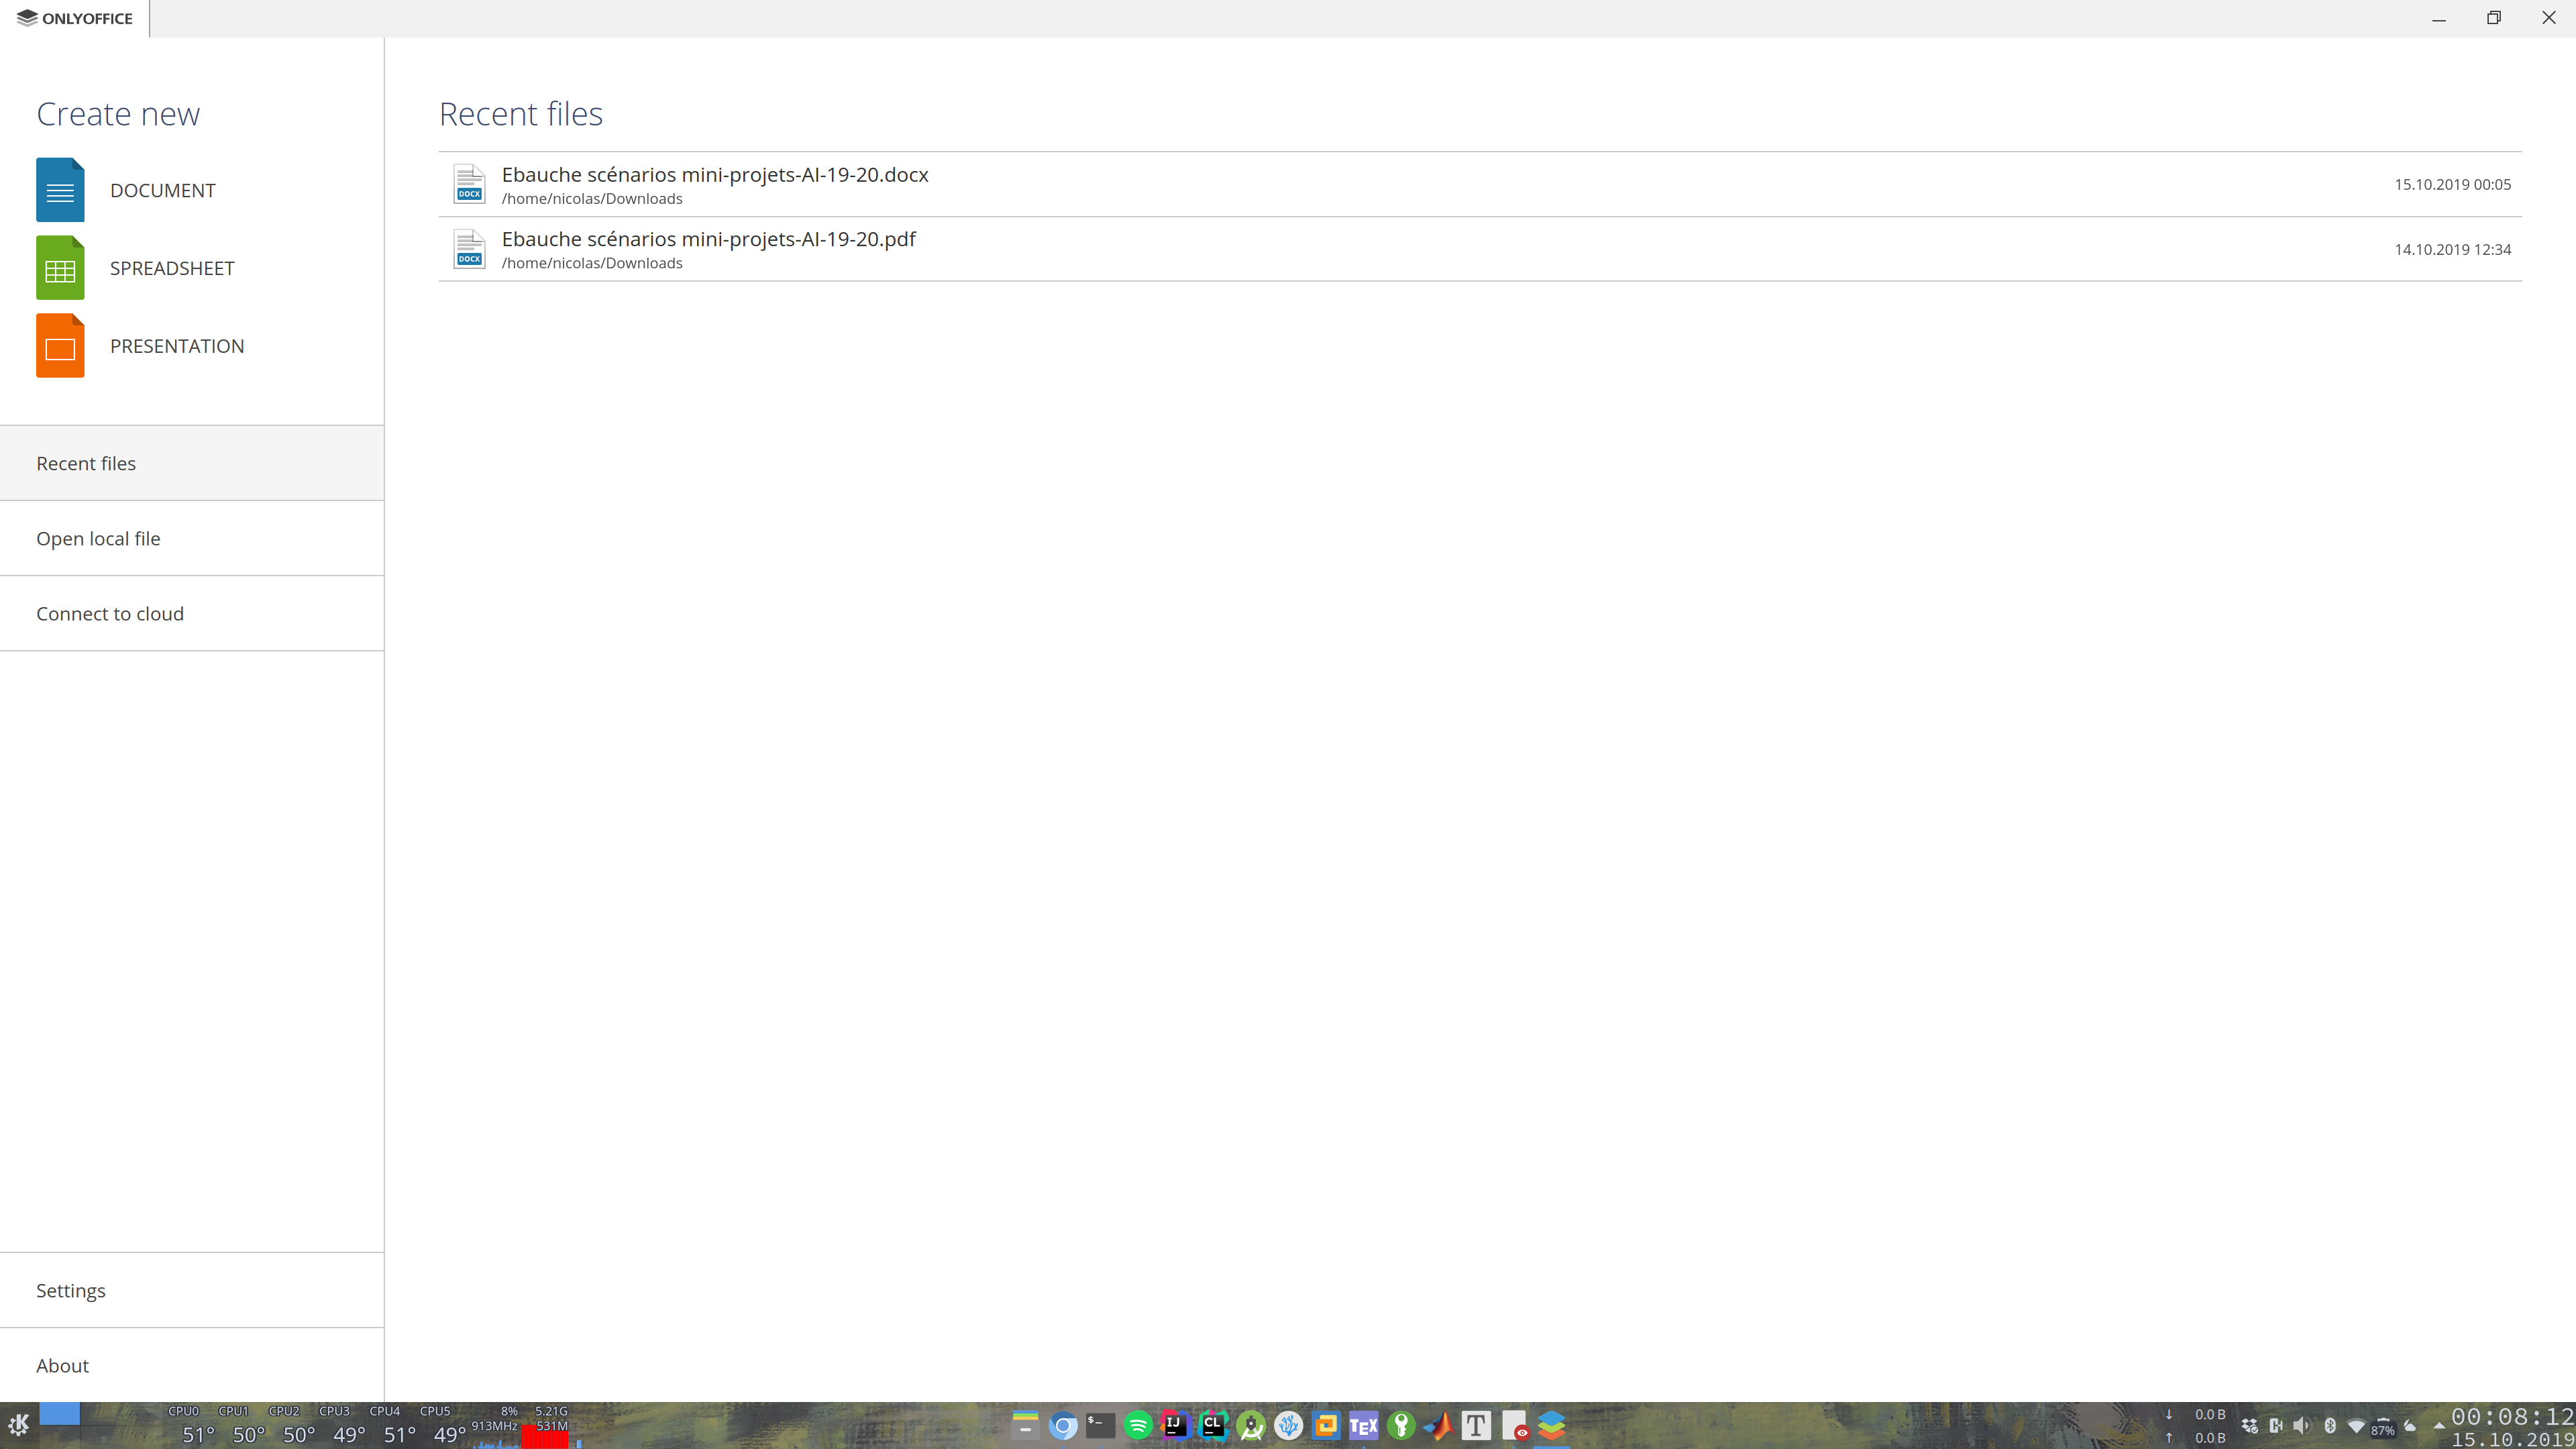Click the clock showing 00:08:12
This screenshot has height=1449, width=2576.
tap(2512, 1416)
